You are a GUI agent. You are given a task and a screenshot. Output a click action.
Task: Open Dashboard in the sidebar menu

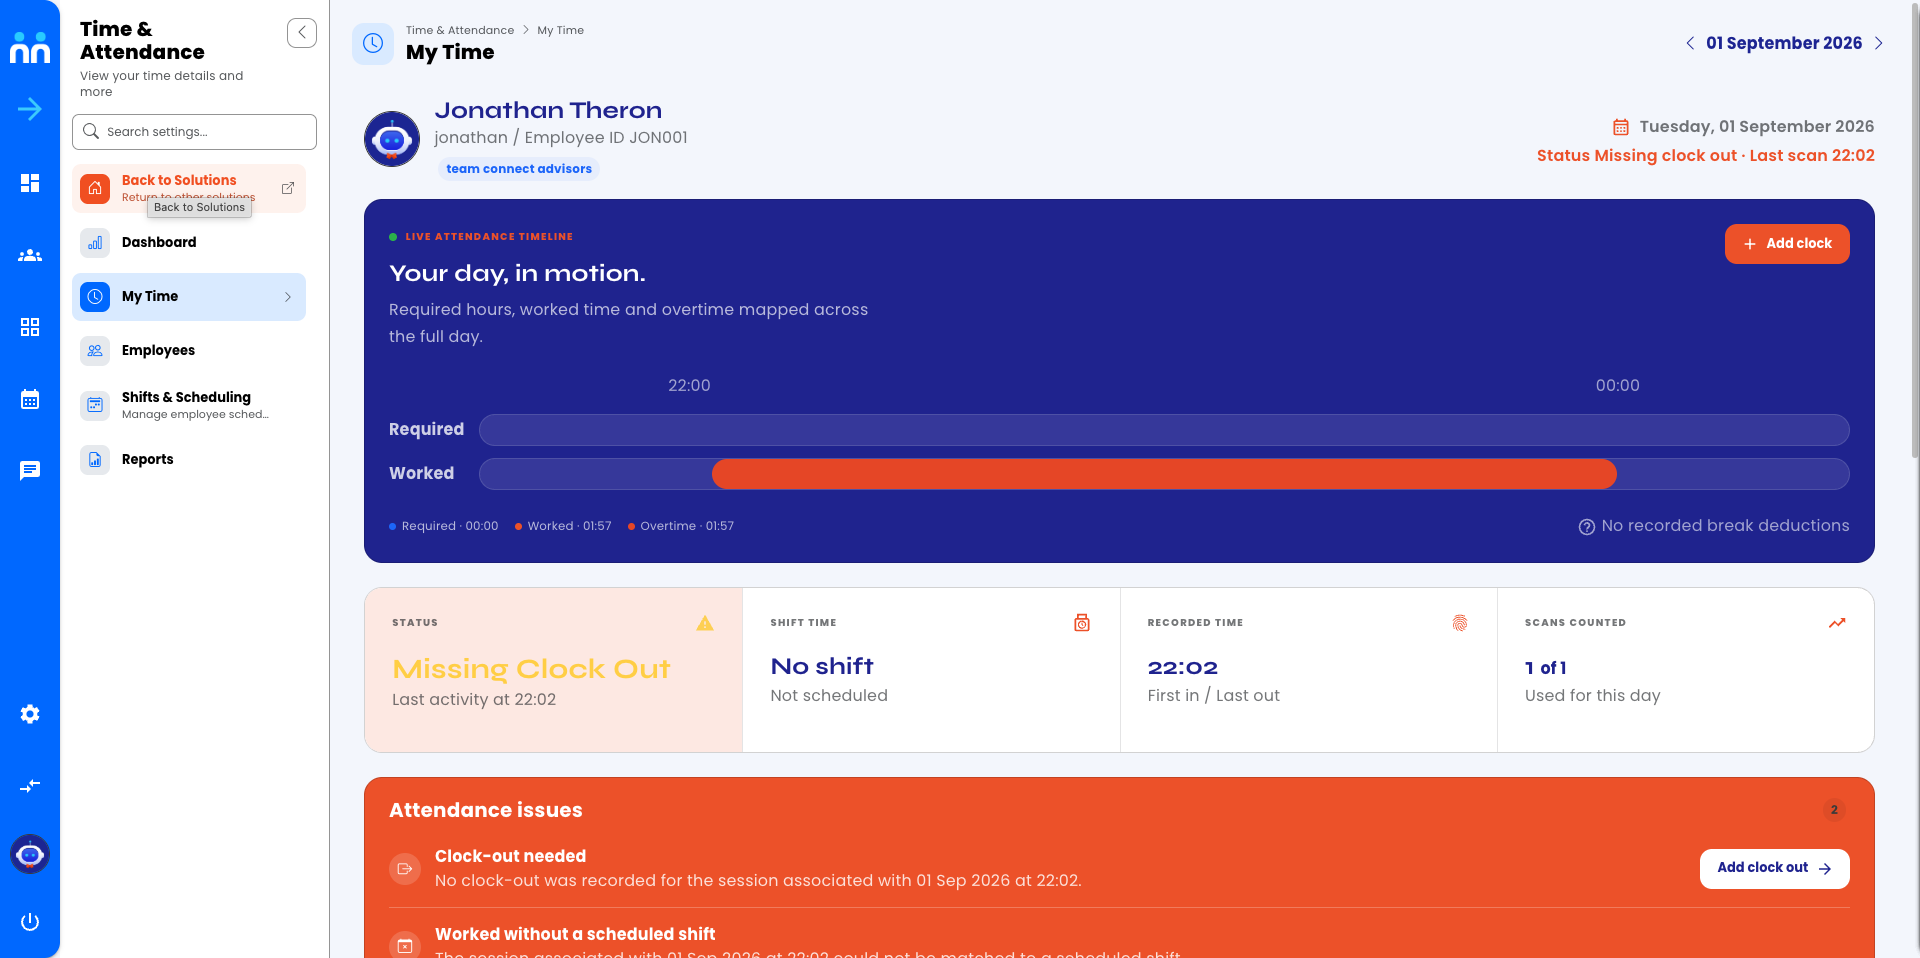[x=189, y=243]
